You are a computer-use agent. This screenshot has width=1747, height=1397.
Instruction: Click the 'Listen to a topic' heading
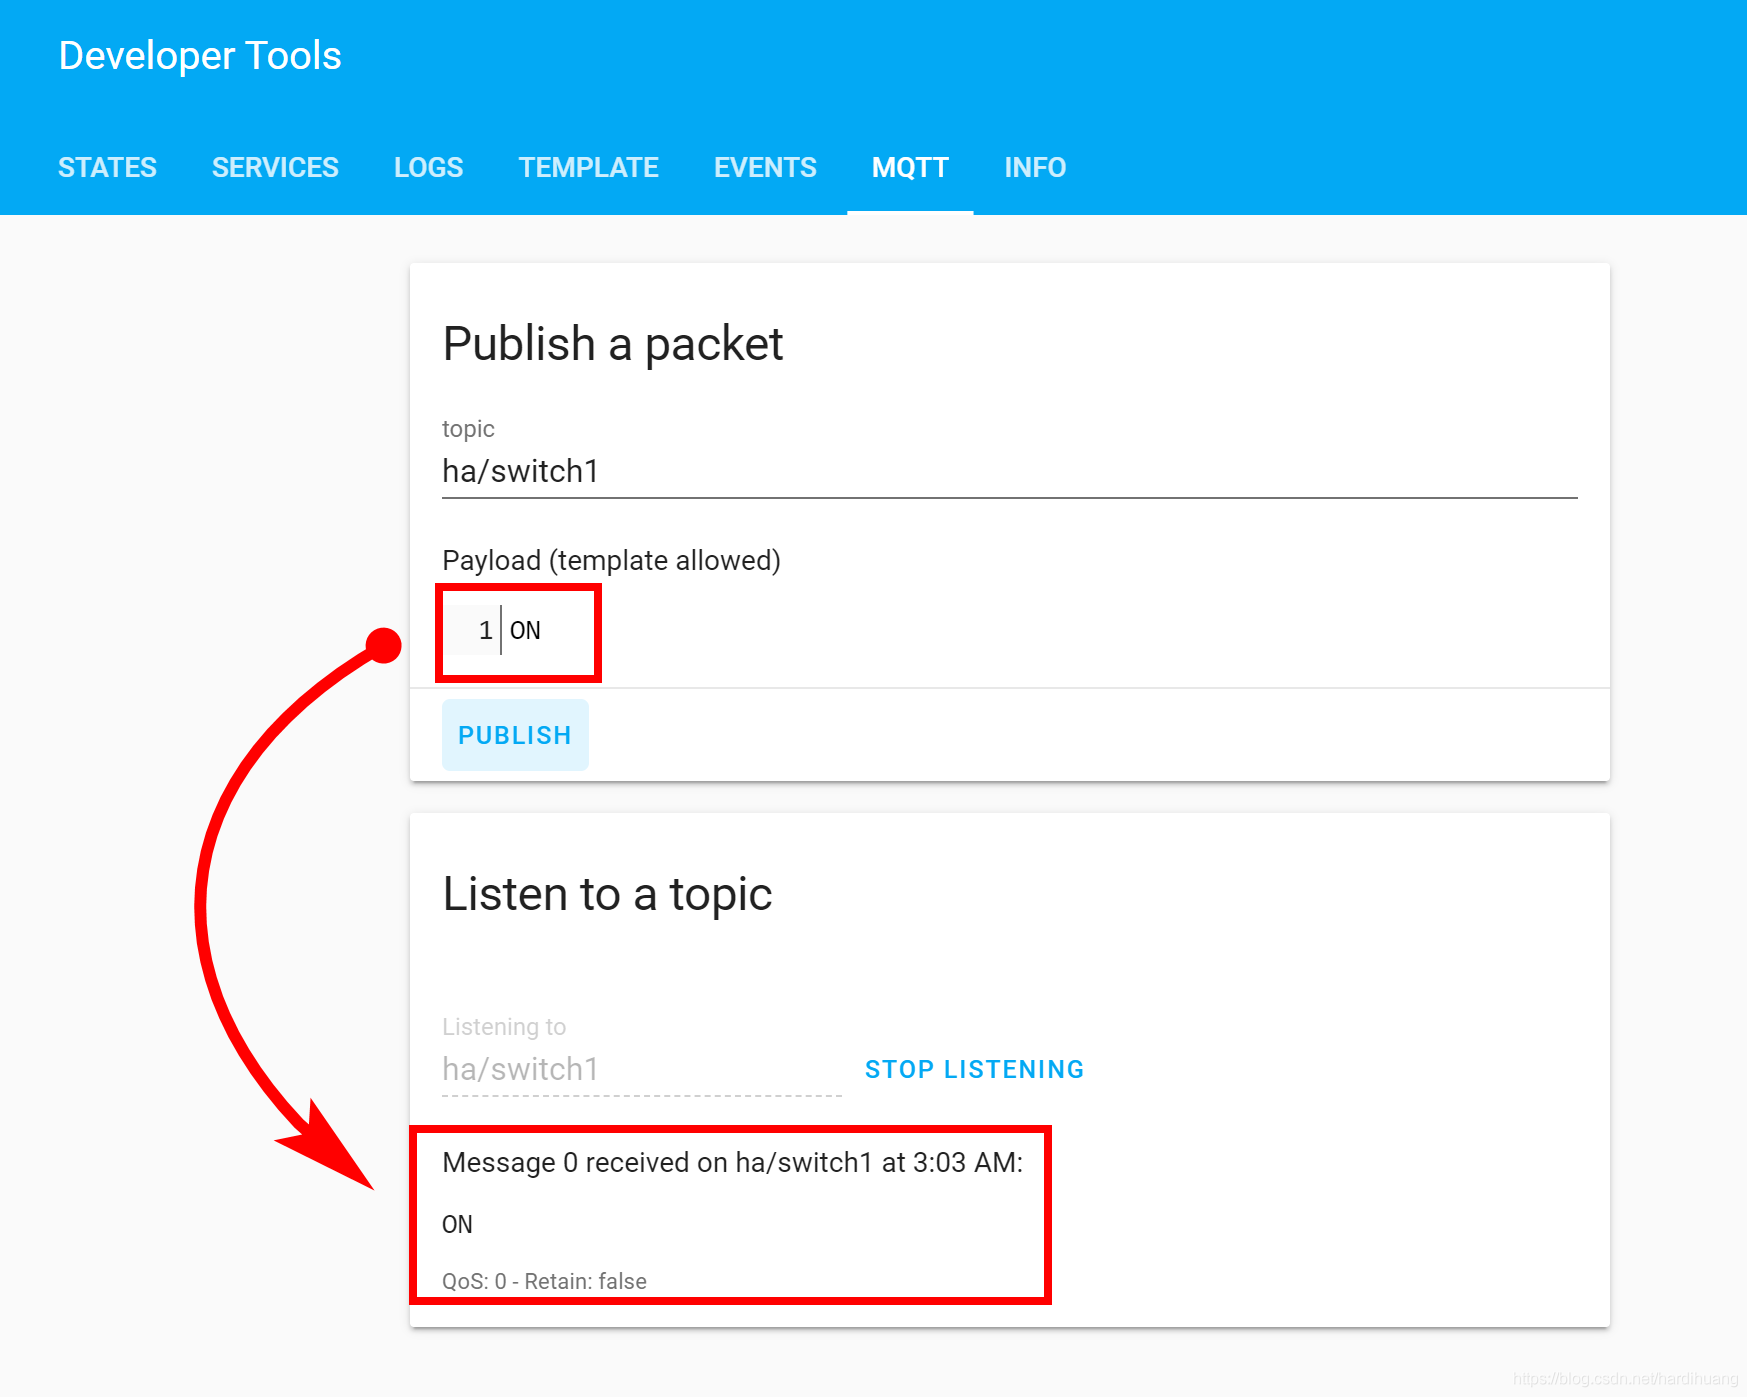coord(607,894)
